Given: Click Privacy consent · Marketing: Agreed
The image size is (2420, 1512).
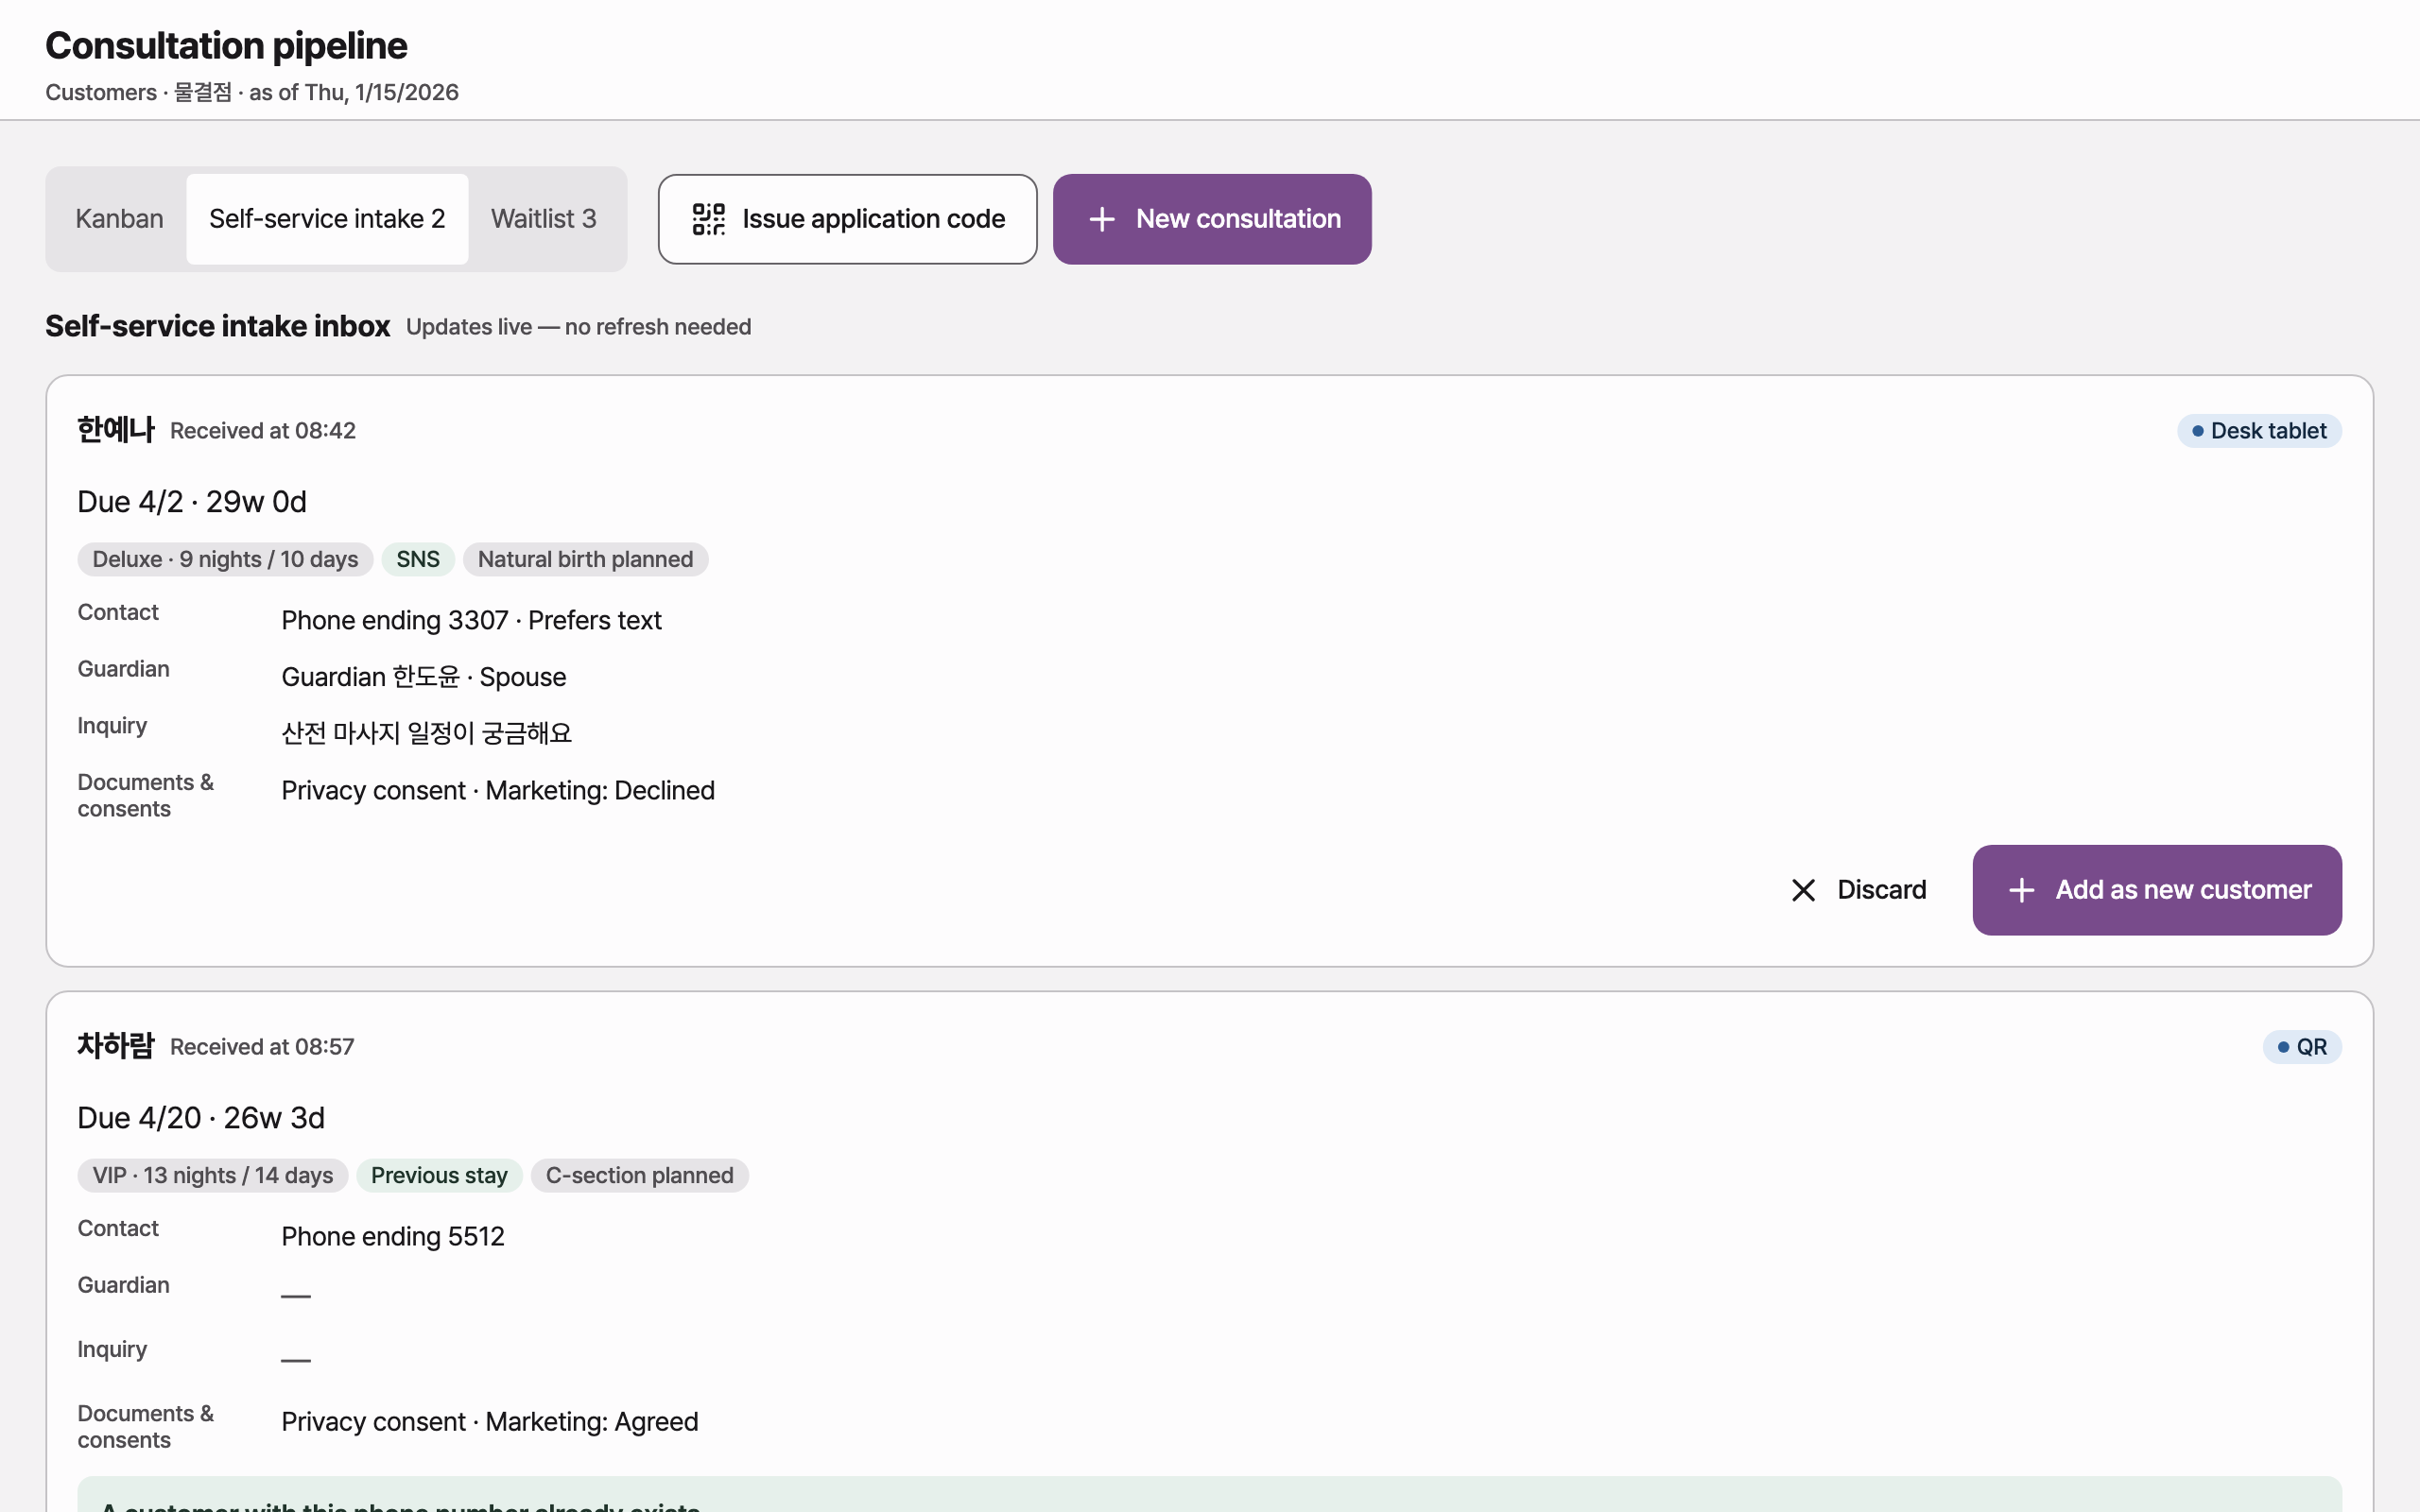Looking at the screenshot, I should (490, 1421).
